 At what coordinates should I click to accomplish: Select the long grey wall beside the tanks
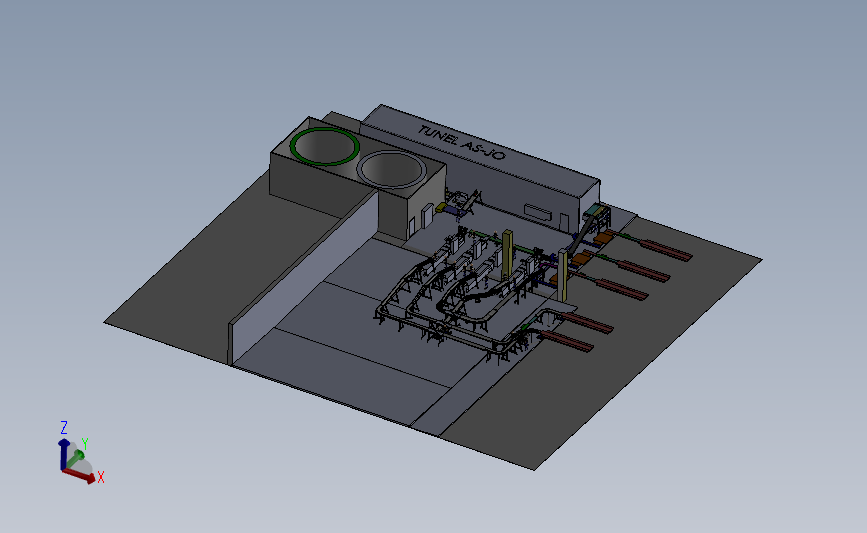304,278
